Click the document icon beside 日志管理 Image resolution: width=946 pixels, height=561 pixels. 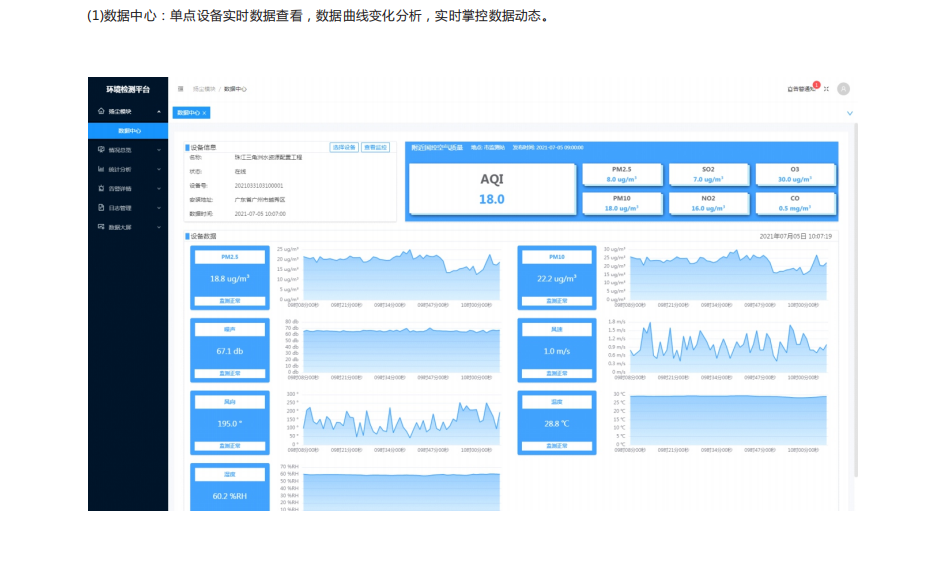[101, 208]
